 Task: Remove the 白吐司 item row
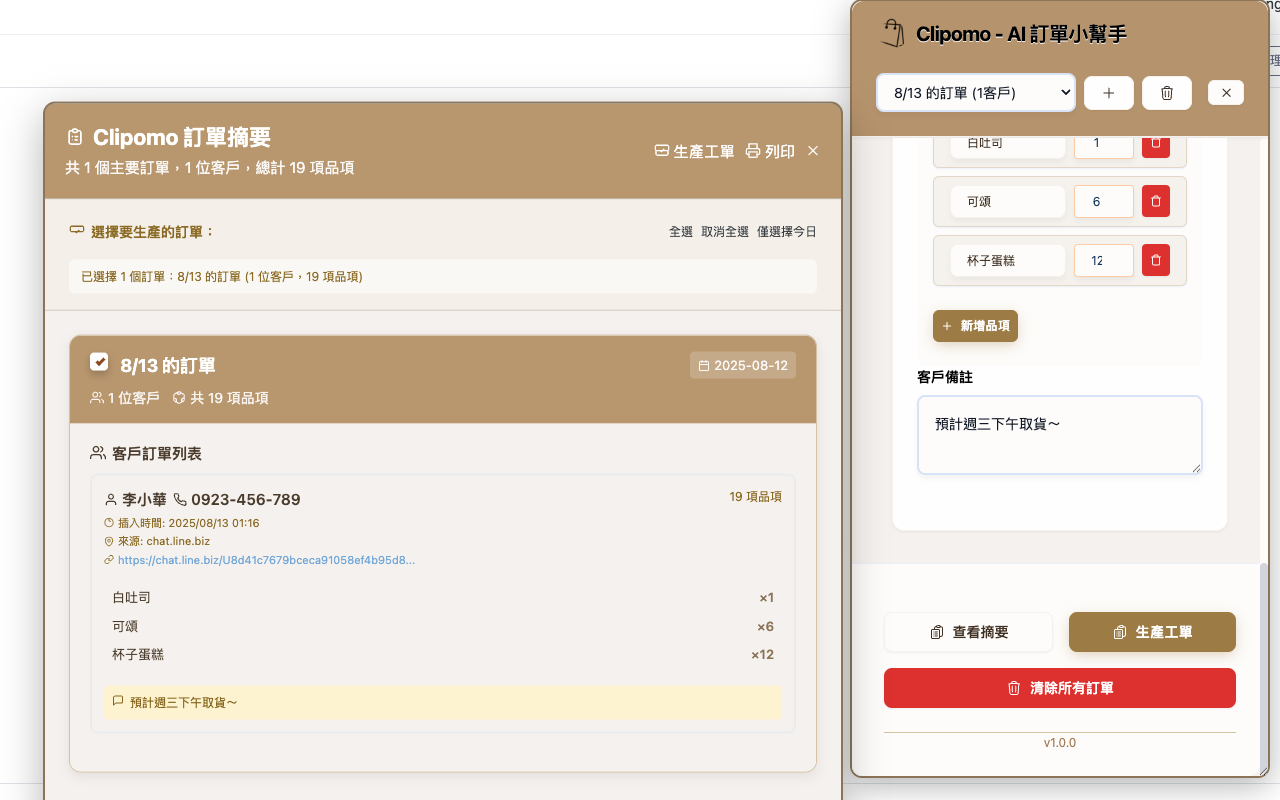tap(1155, 145)
